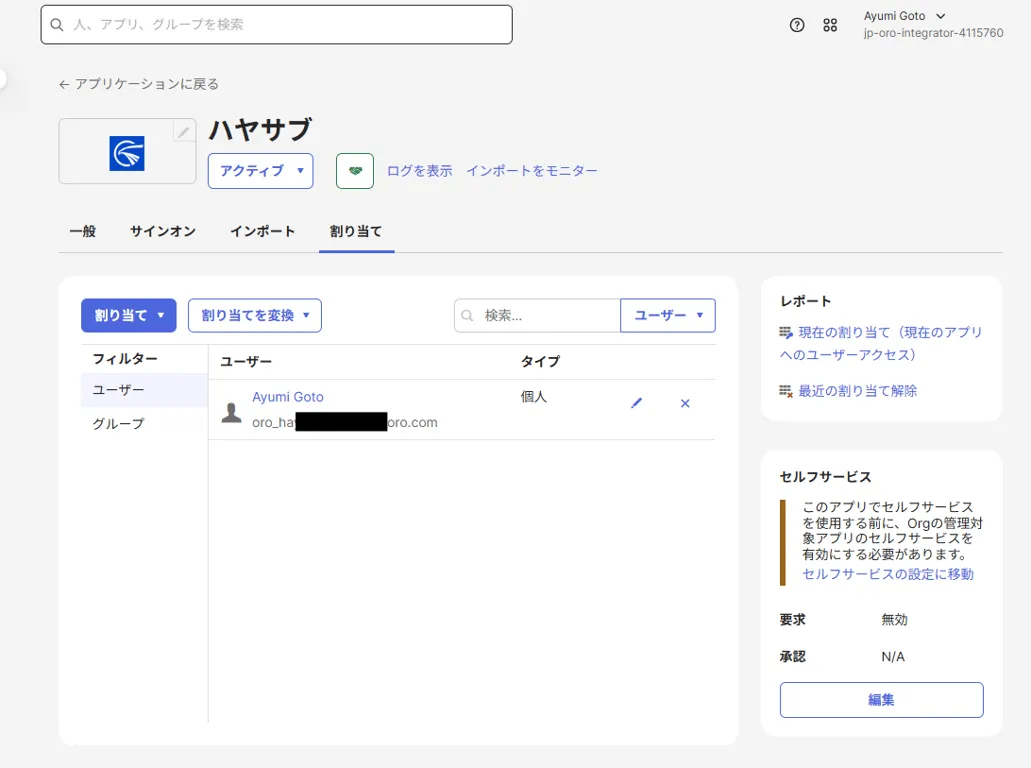This screenshot has width=1031, height=768.
Task: Click the green handshake icon button
Action: coord(355,171)
